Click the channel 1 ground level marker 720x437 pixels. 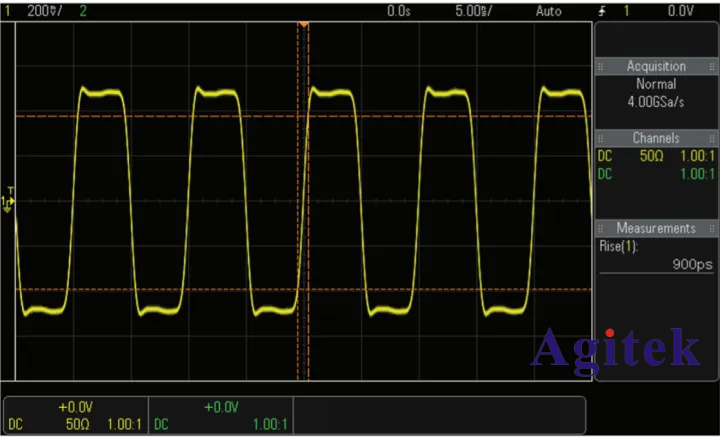[x=9, y=203]
